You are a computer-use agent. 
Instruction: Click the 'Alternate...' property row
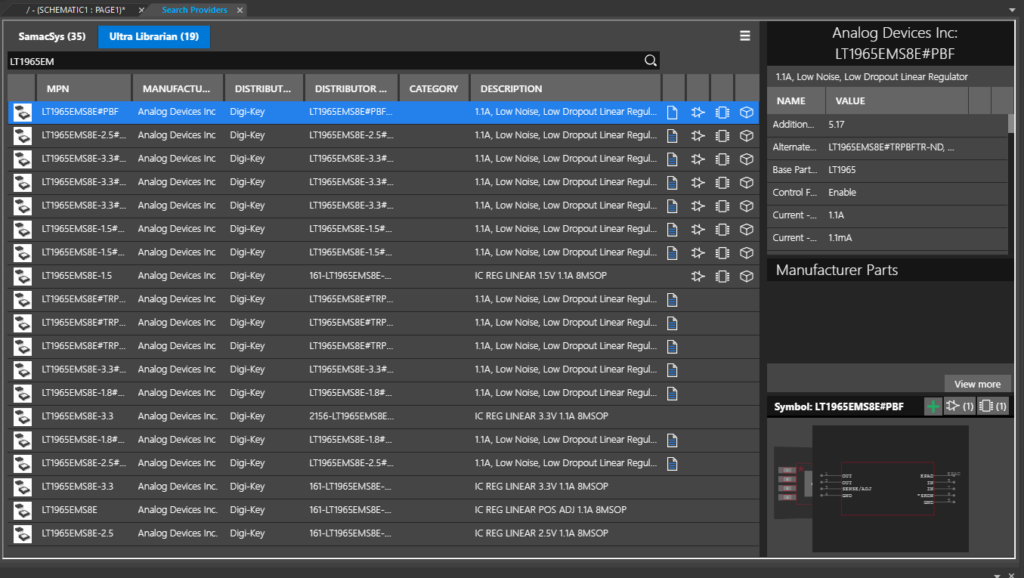click(x=888, y=147)
